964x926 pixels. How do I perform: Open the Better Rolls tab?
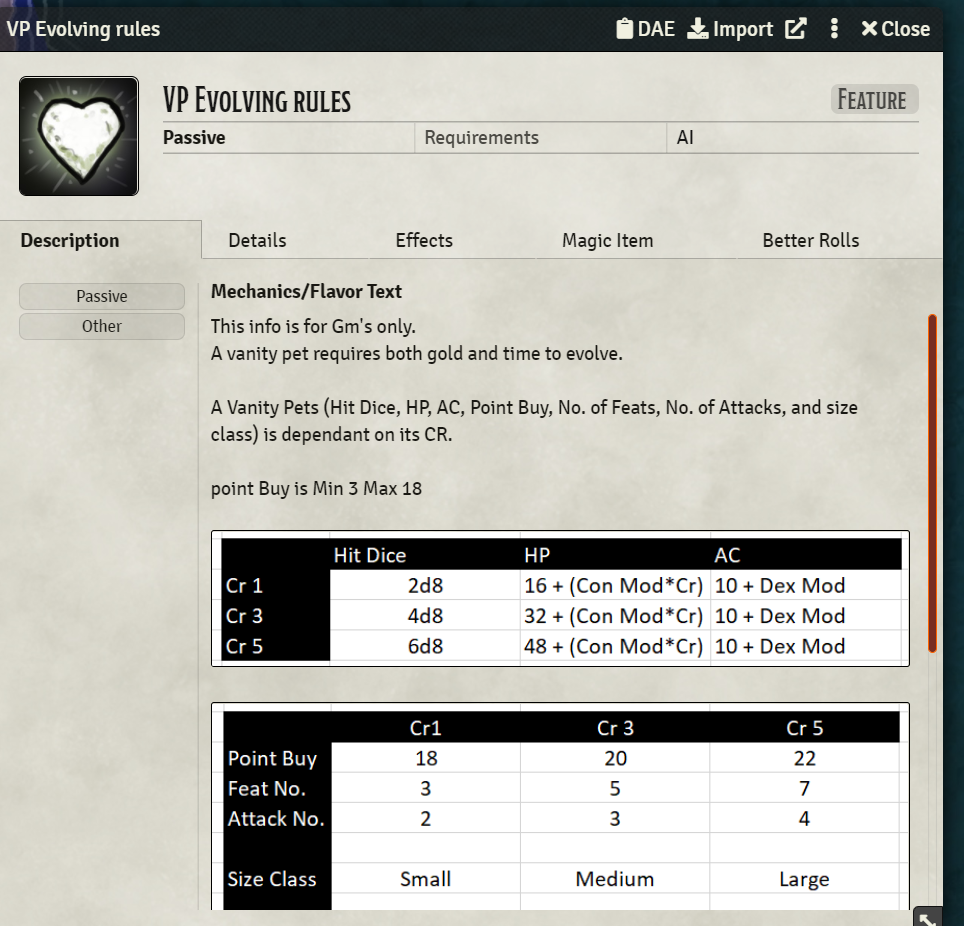coord(810,240)
